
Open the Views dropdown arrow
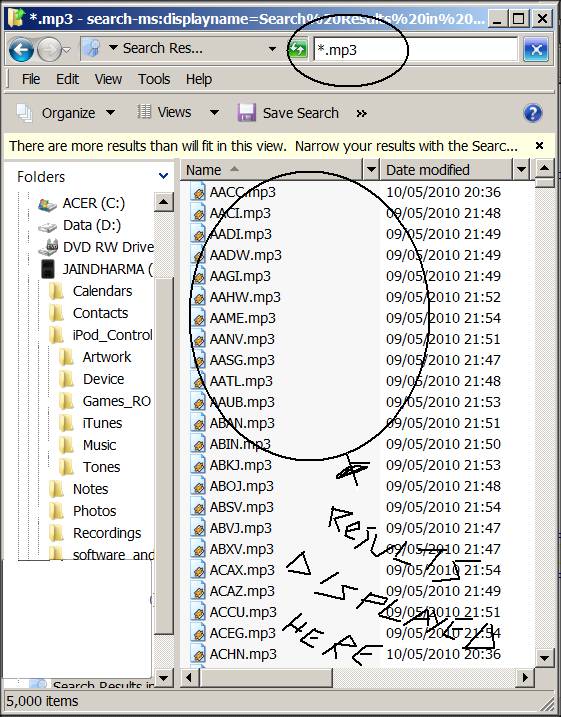(x=214, y=112)
